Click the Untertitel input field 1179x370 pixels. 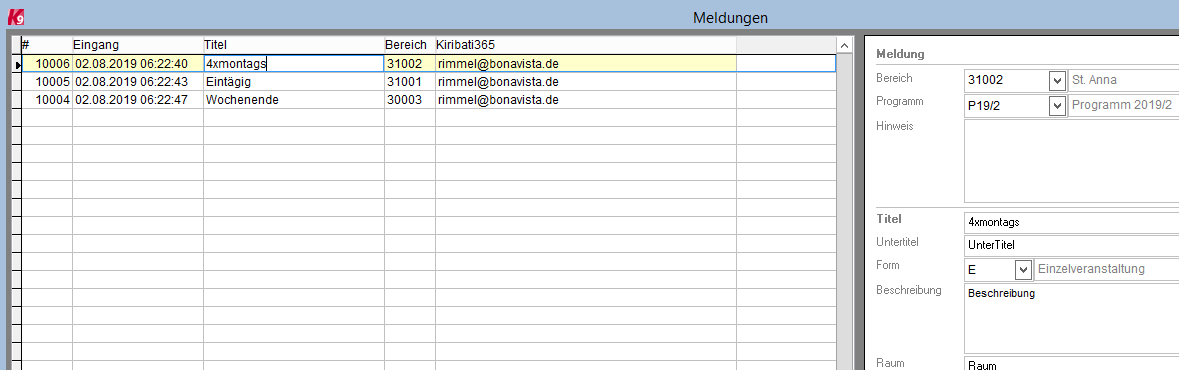click(x=1071, y=245)
